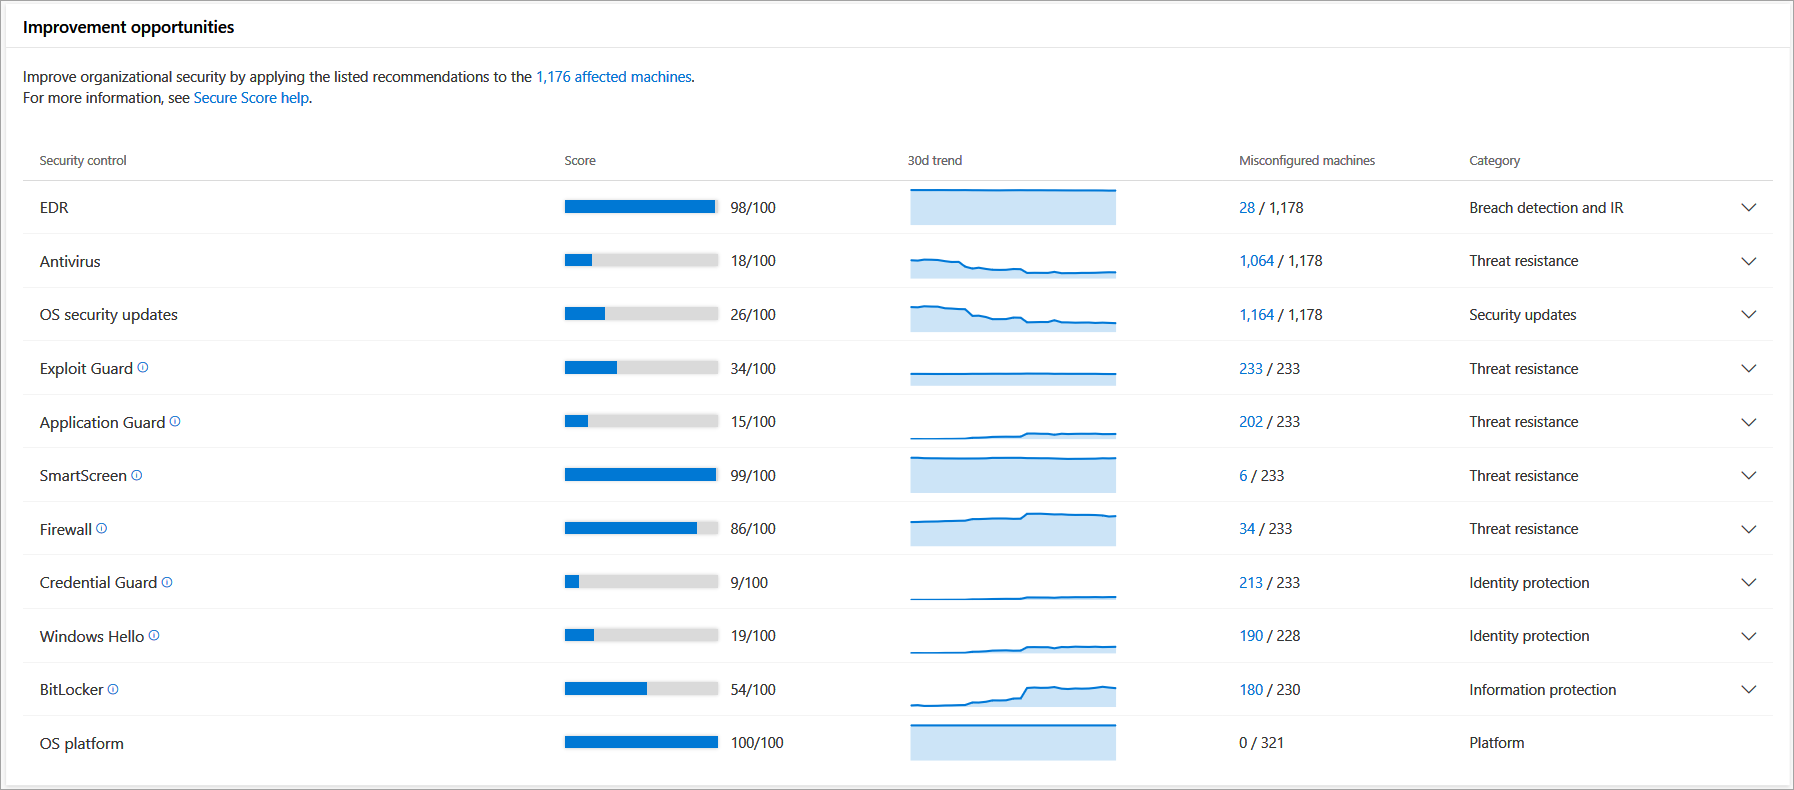1794x790 pixels.
Task: Expand OS security updates row
Action: click(x=1748, y=315)
